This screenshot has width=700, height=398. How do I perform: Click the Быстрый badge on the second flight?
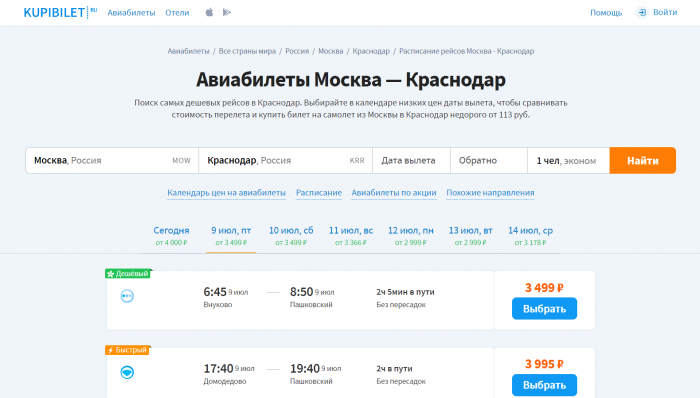[x=128, y=350]
